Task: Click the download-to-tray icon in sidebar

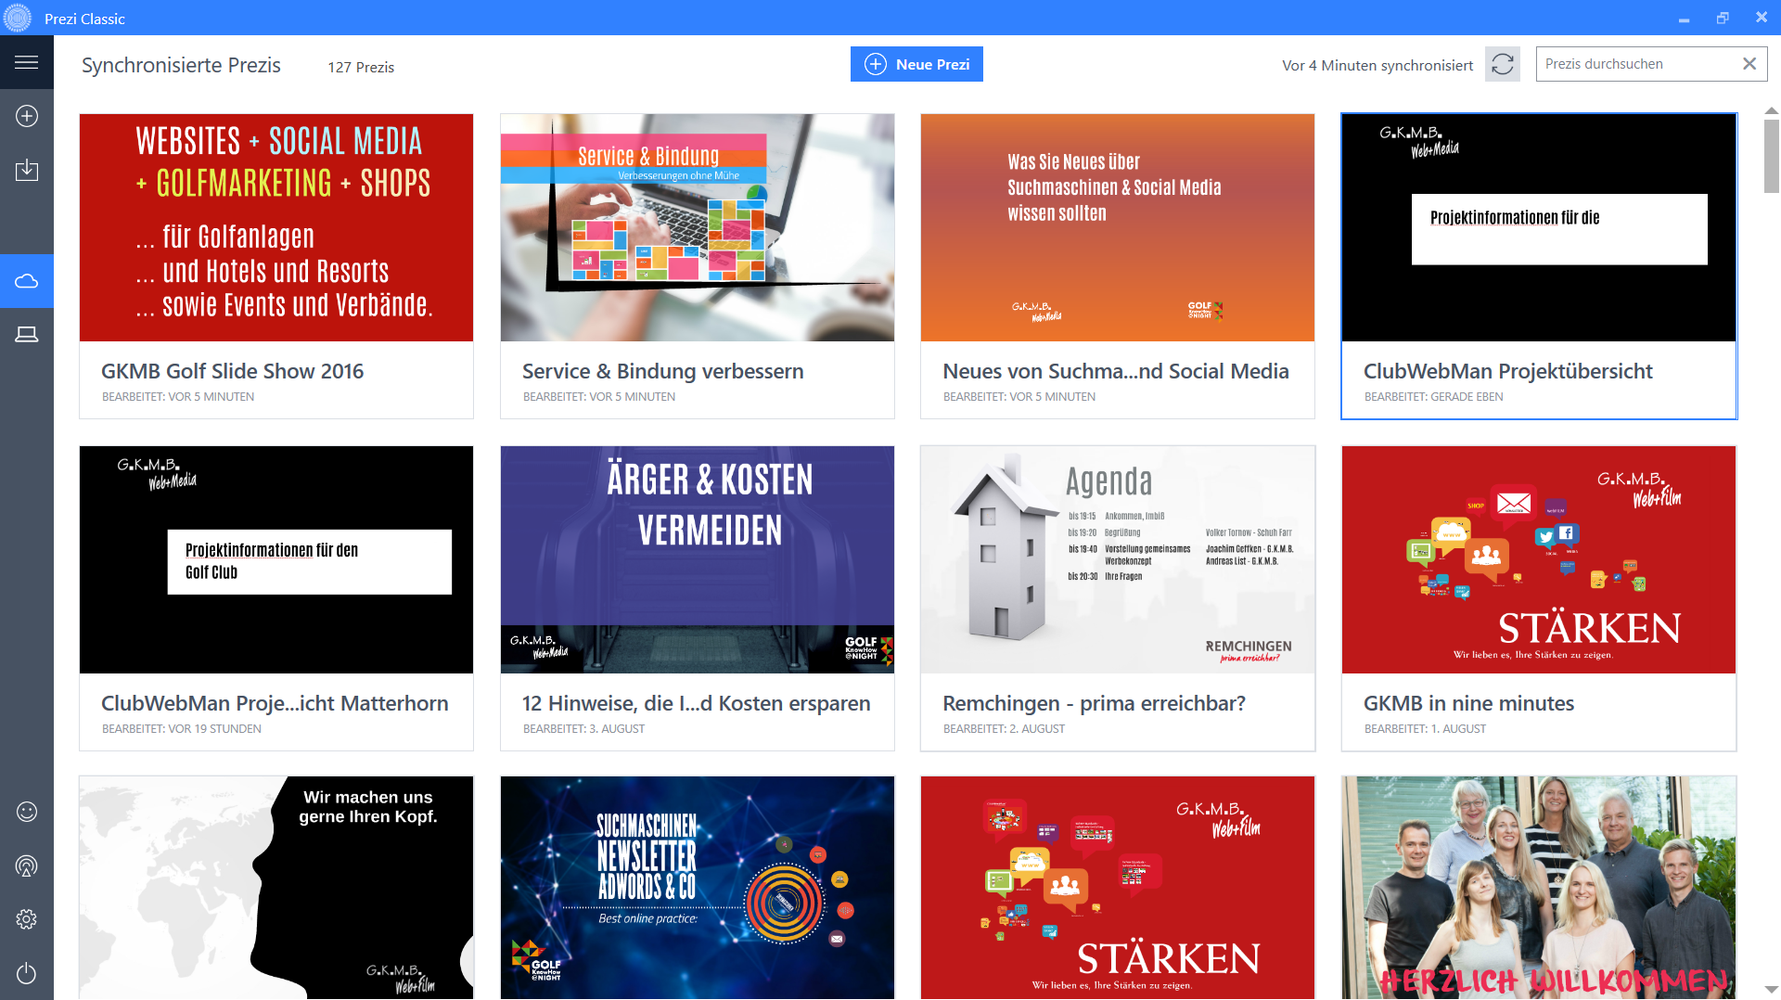Action: [x=27, y=170]
